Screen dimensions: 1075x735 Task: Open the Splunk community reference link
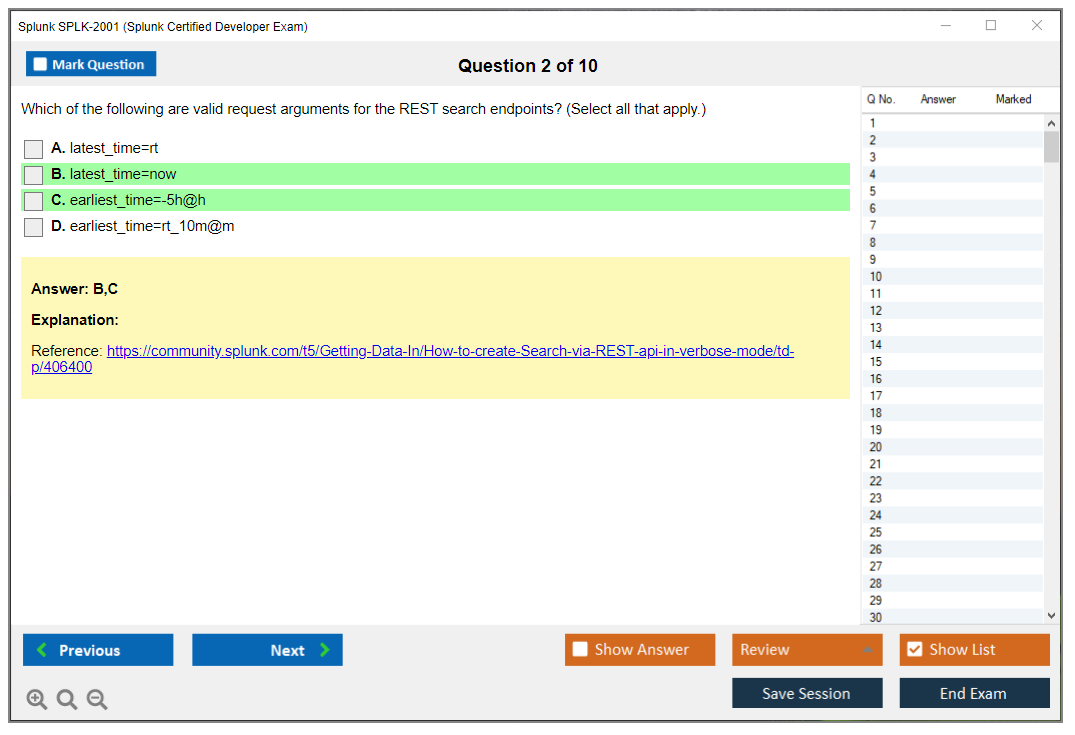[x=450, y=352]
